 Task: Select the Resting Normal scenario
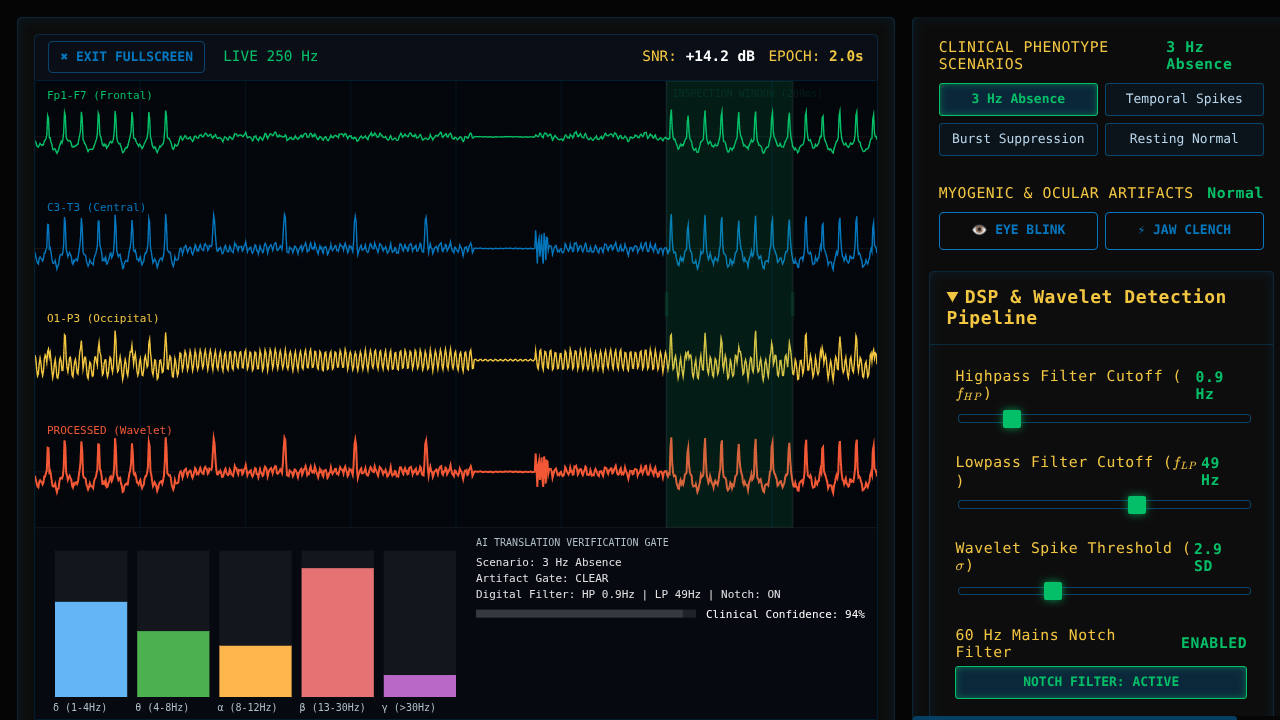[x=1184, y=139]
